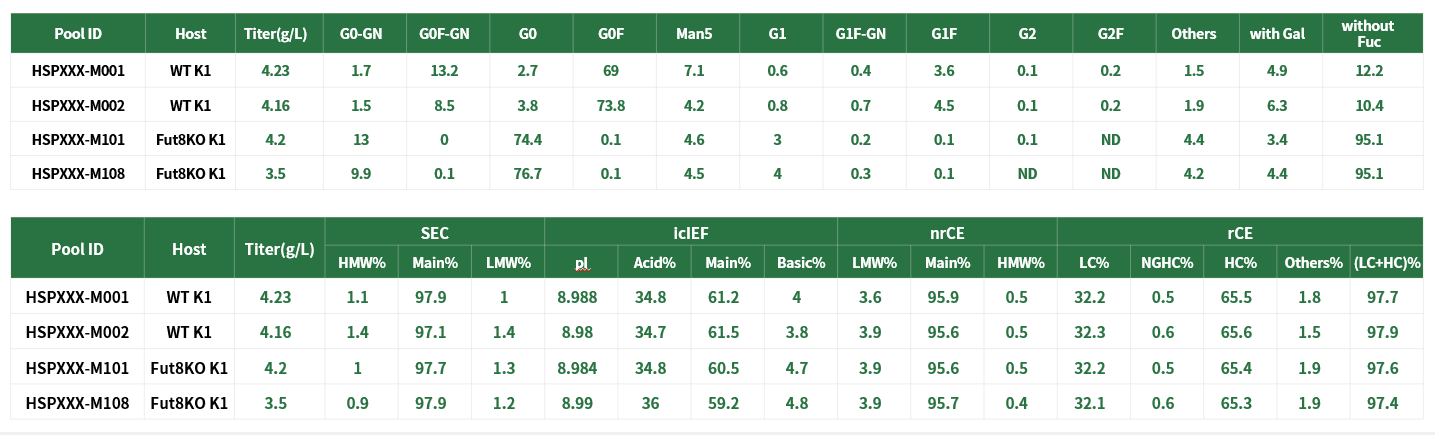The image size is (1435, 435).
Task: Click the pI value 8.988 cell
Action: pyautogui.click(x=580, y=297)
